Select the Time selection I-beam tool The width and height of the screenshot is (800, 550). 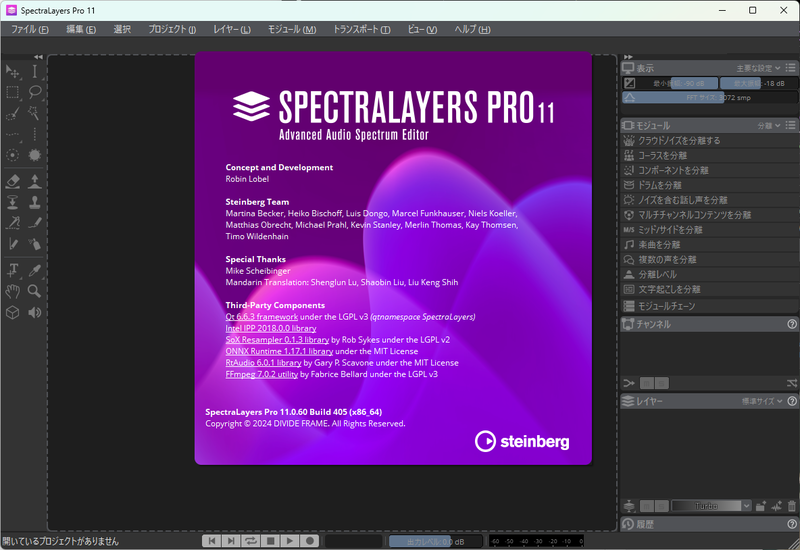coord(35,71)
